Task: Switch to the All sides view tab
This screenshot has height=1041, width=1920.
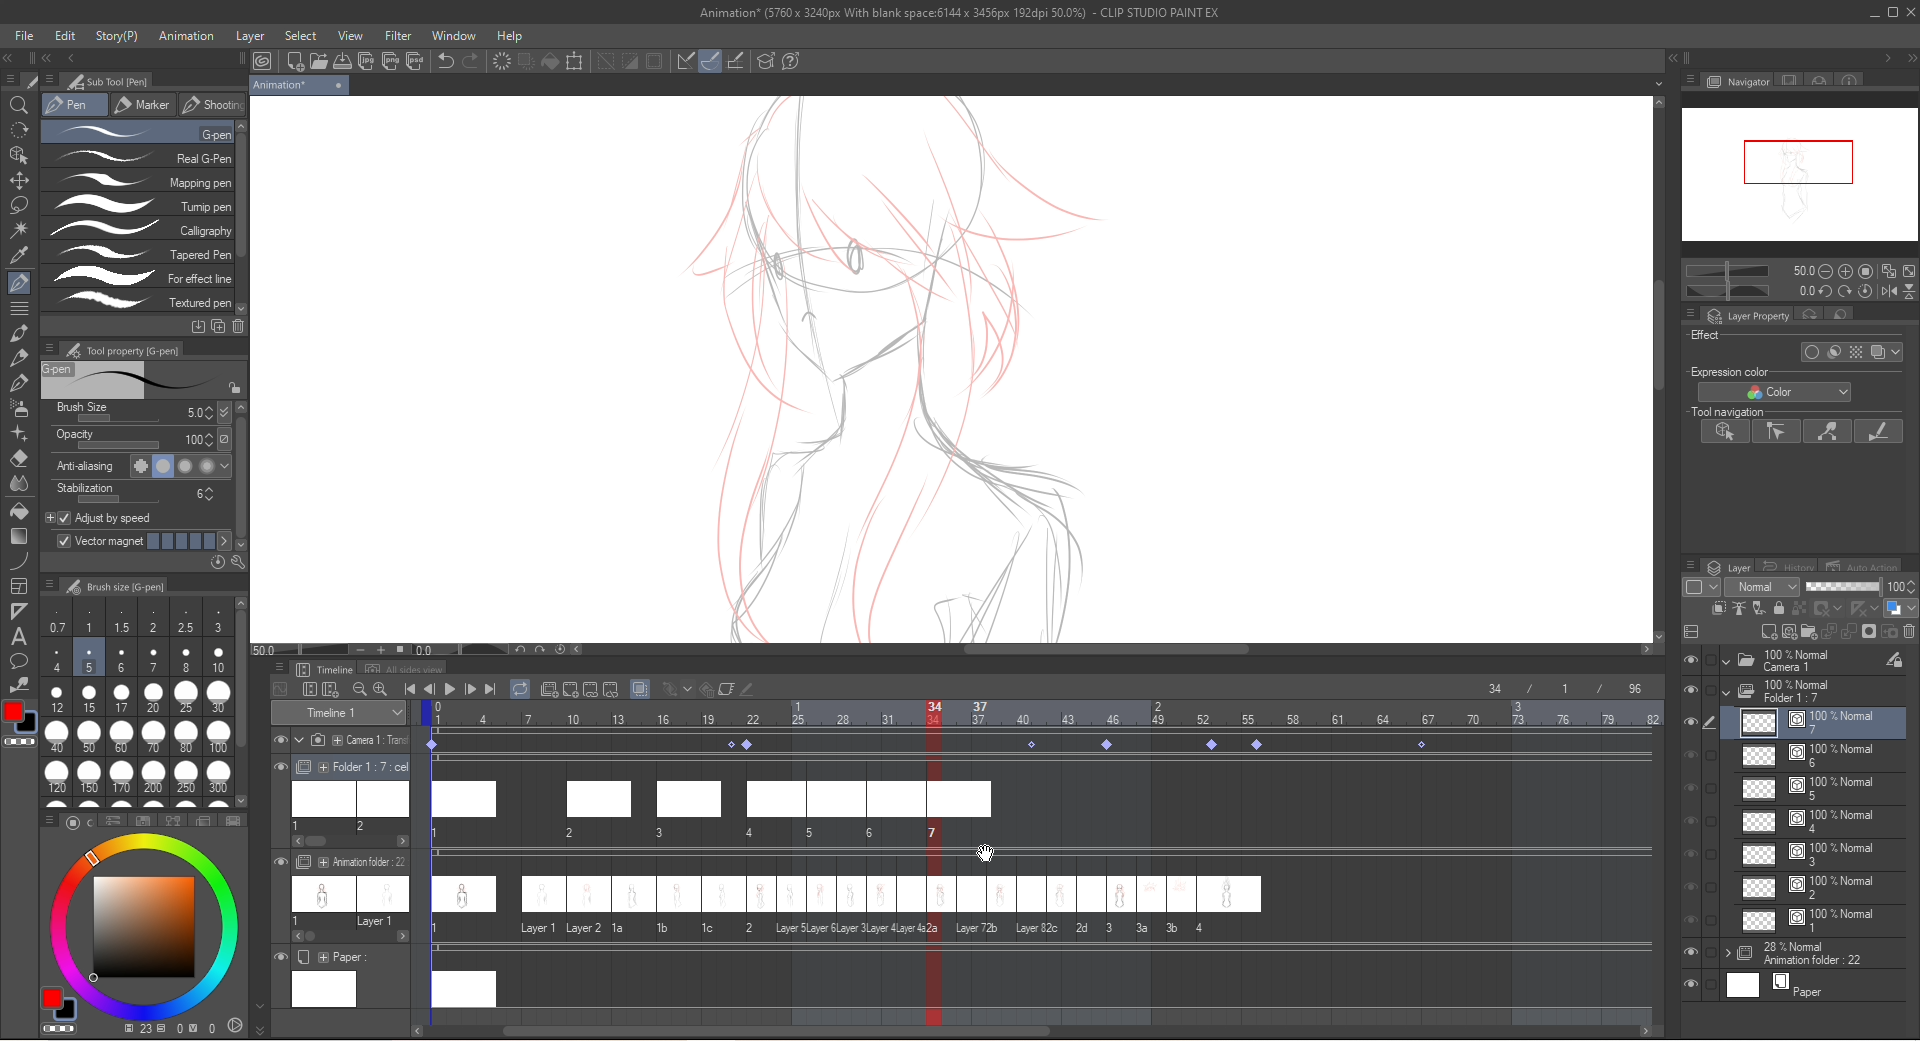Action: click(405, 669)
